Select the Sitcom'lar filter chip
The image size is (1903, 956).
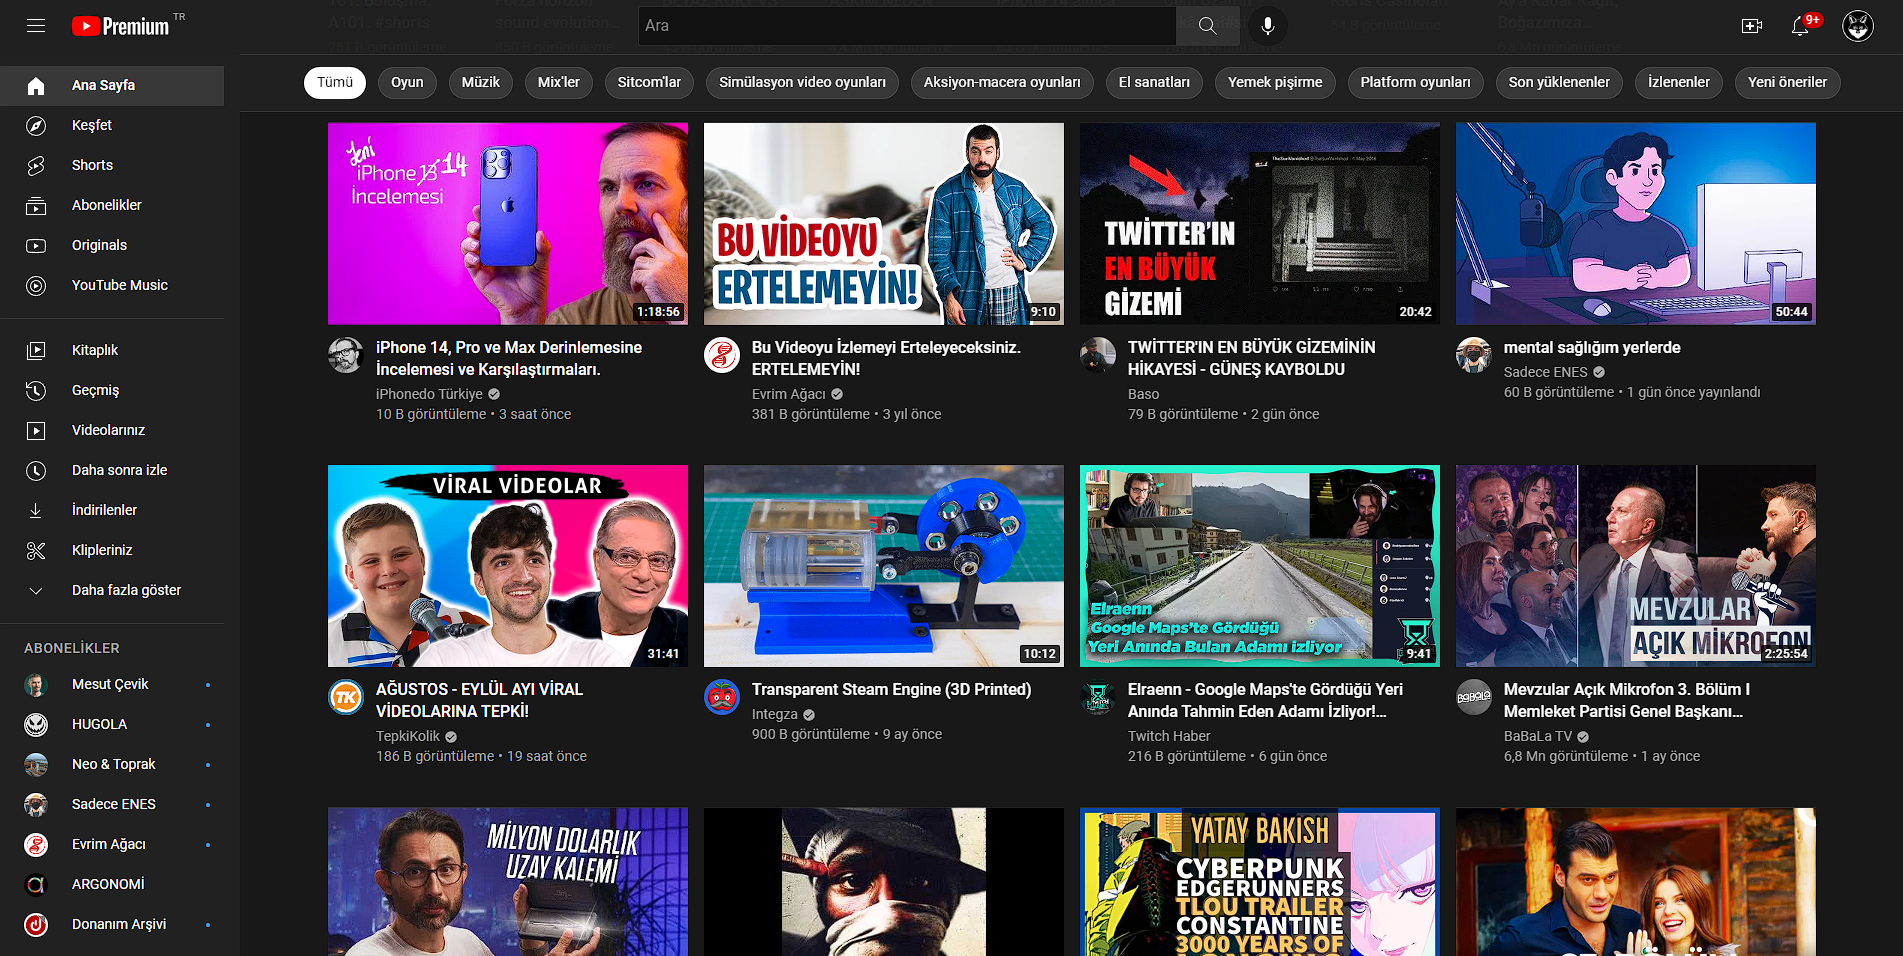[649, 83]
